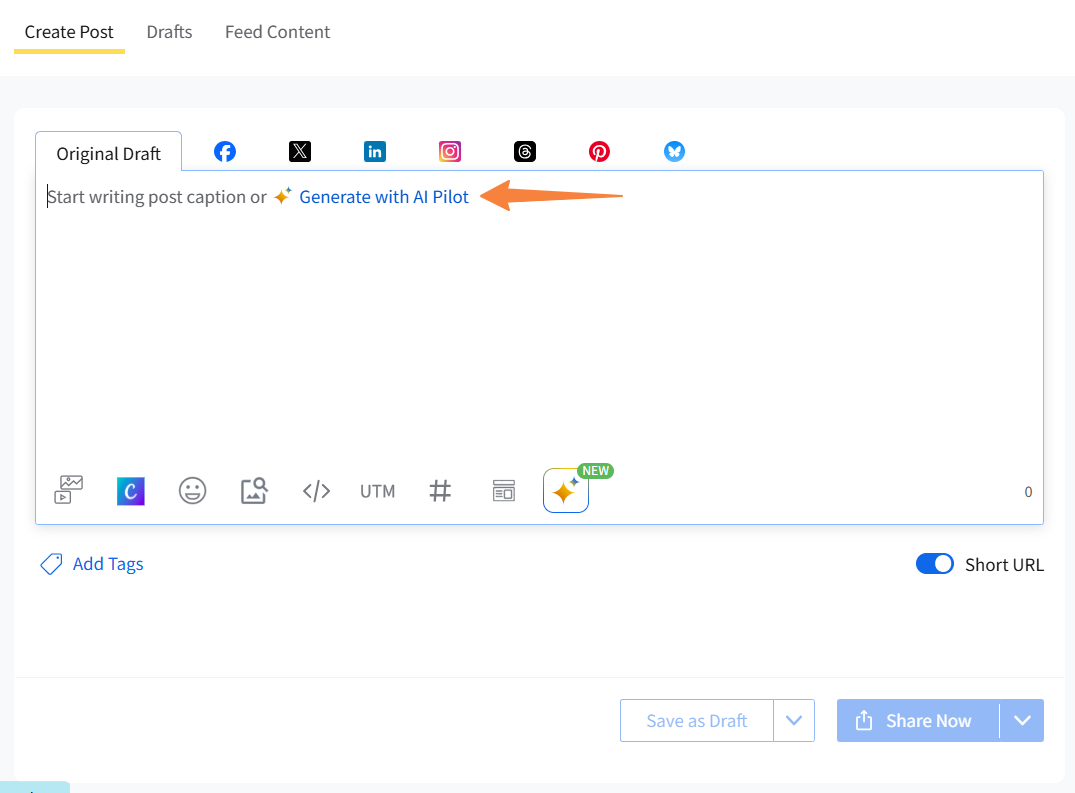This screenshot has height=793, width=1075.
Task: Open the Canva design icon
Action: click(x=131, y=491)
